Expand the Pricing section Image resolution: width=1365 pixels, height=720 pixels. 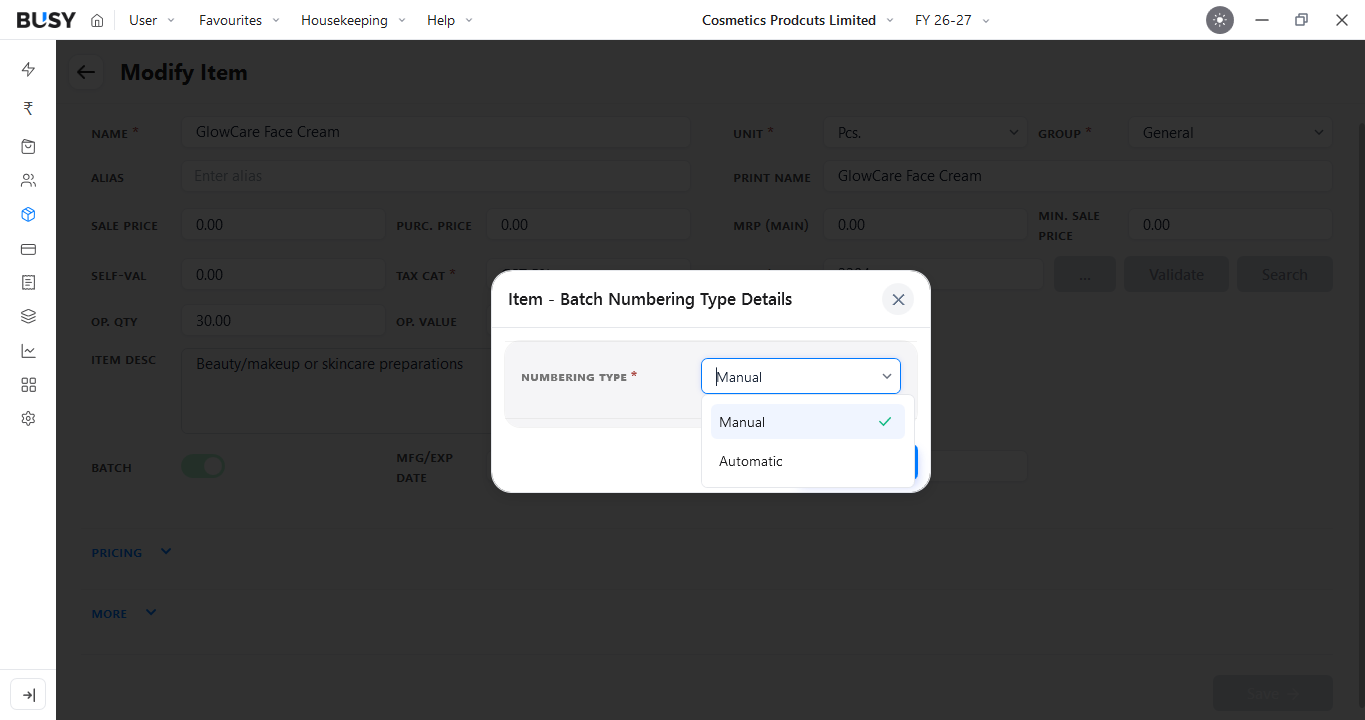coord(131,552)
